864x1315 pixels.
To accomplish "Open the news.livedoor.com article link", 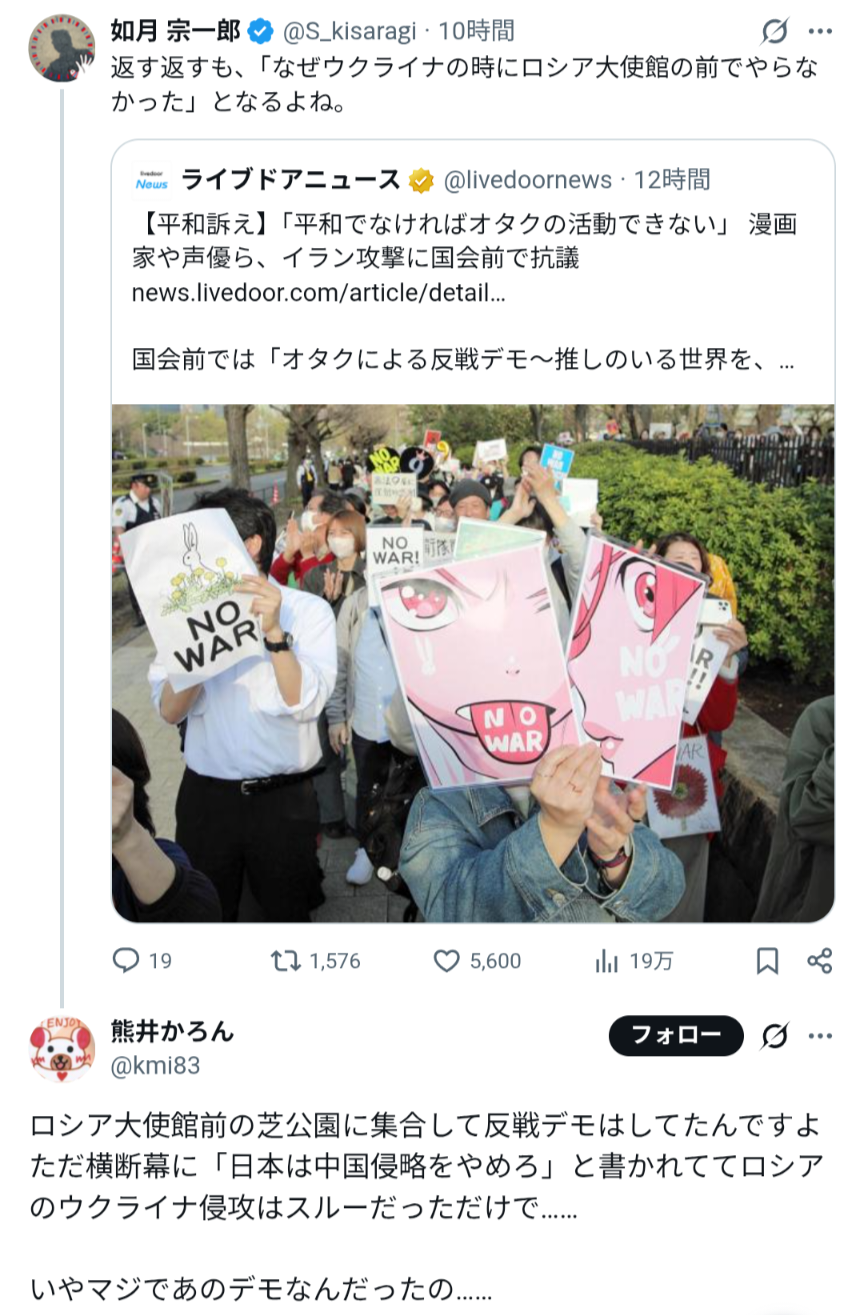I will click(318, 294).
